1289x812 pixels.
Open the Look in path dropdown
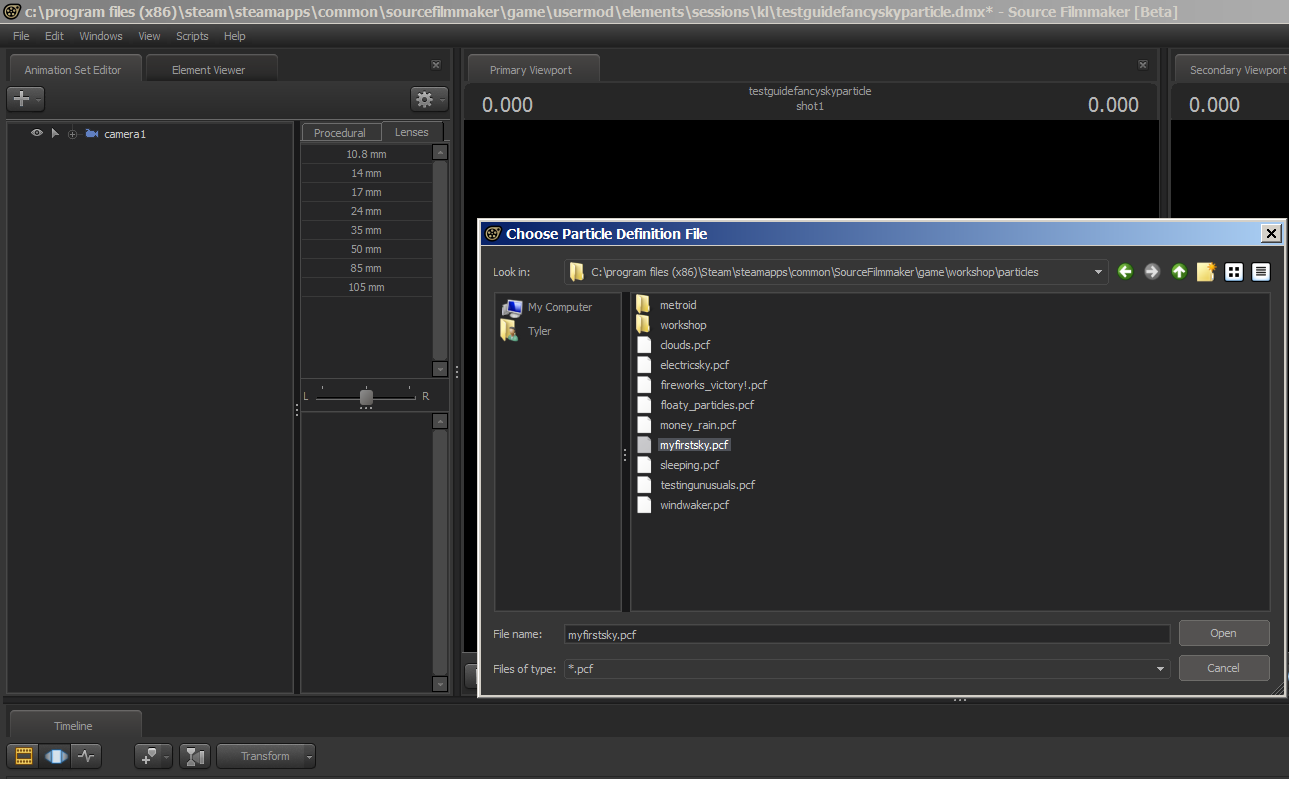[1098, 271]
